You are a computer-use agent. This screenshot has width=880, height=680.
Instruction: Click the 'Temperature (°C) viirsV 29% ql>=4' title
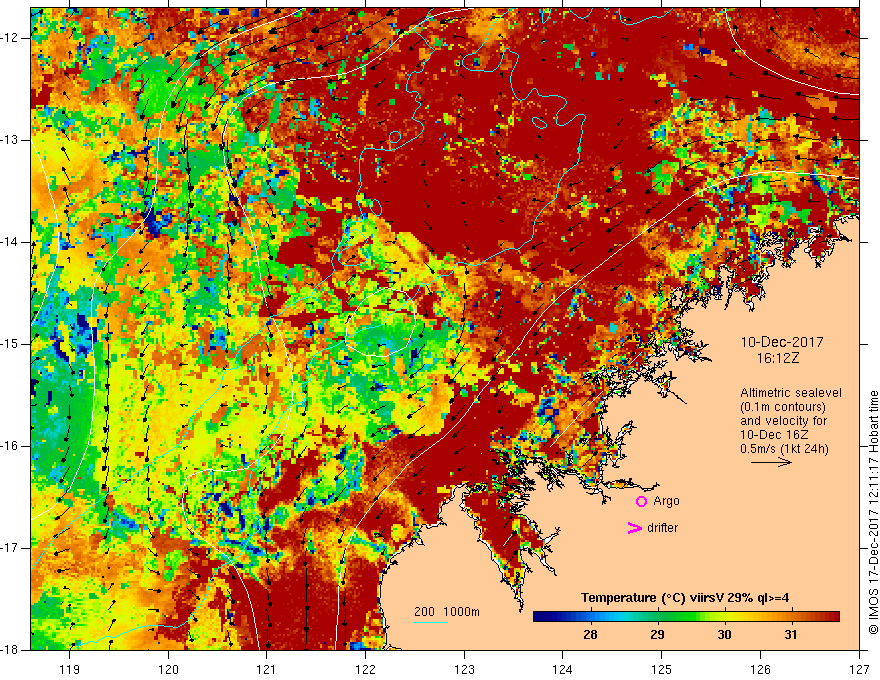click(685, 598)
